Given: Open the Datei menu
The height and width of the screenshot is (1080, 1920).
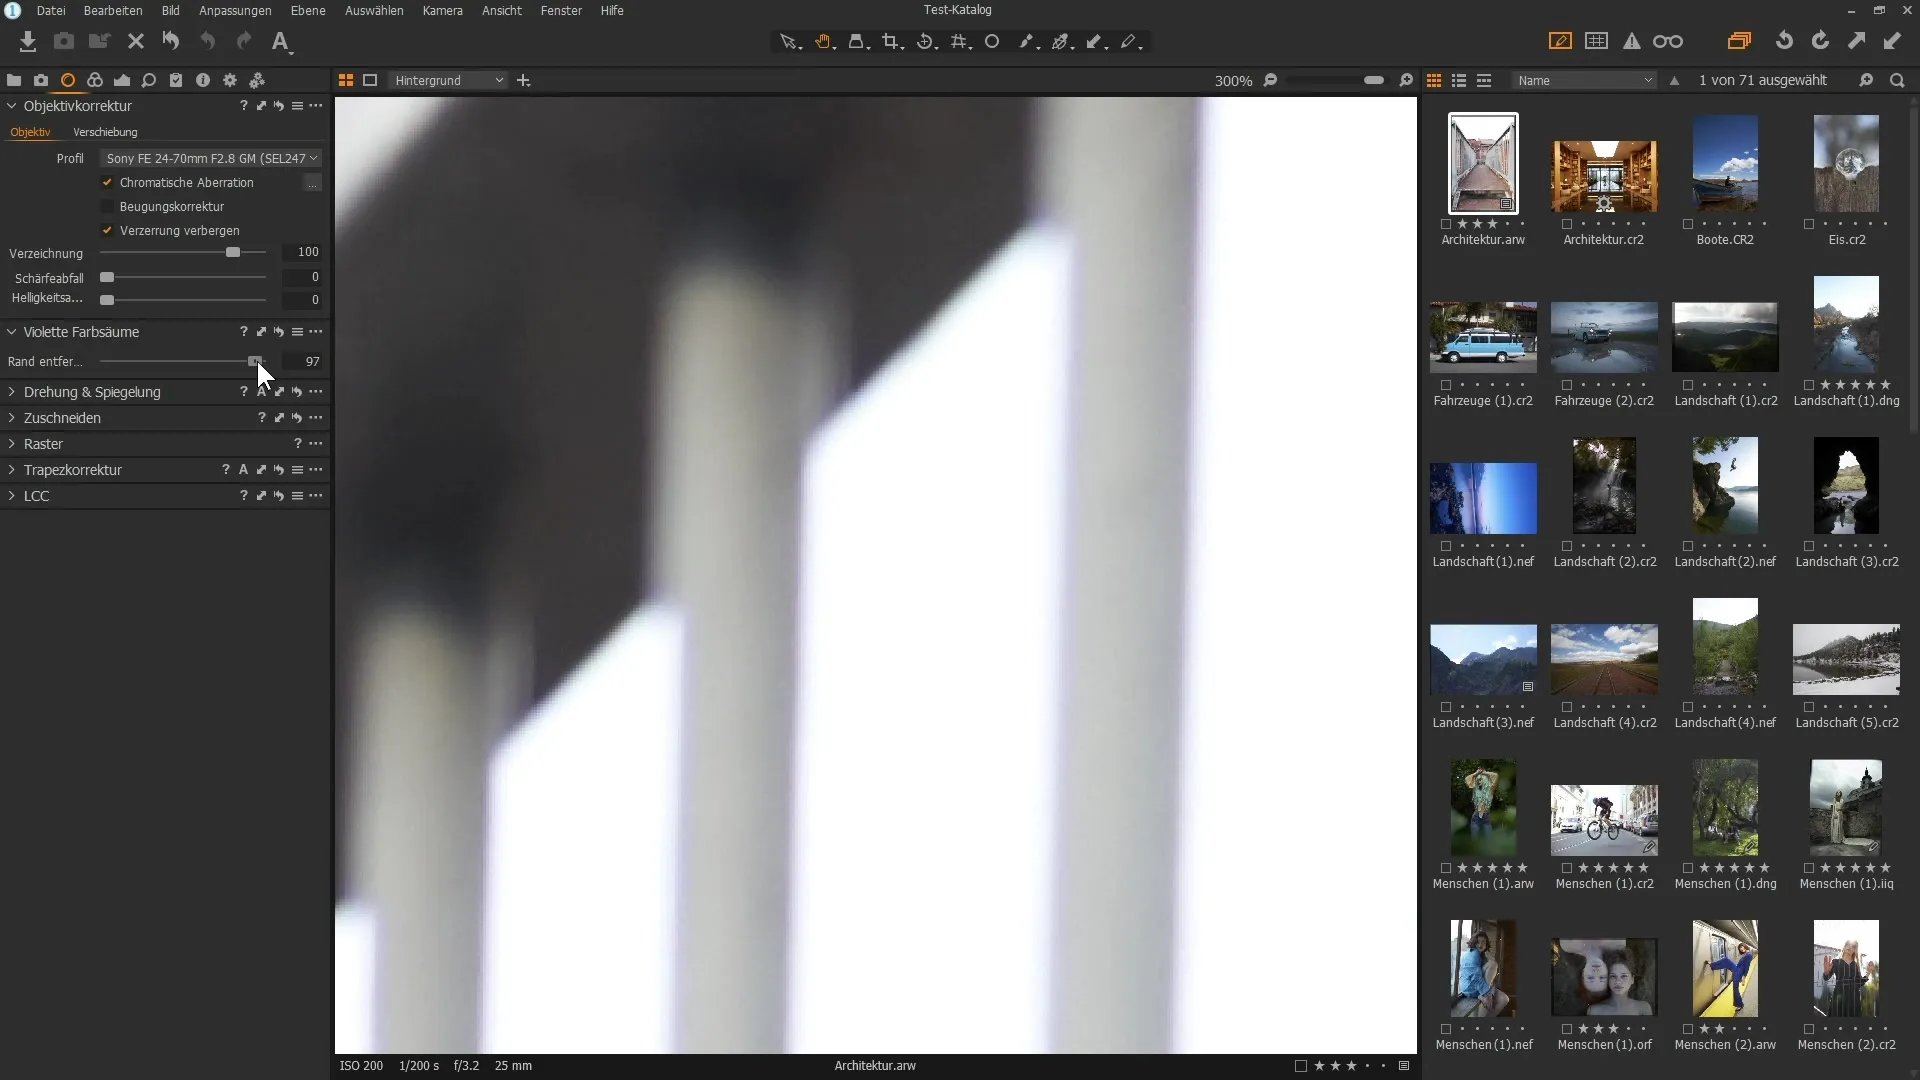Looking at the screenshot, I should (51, 10).
